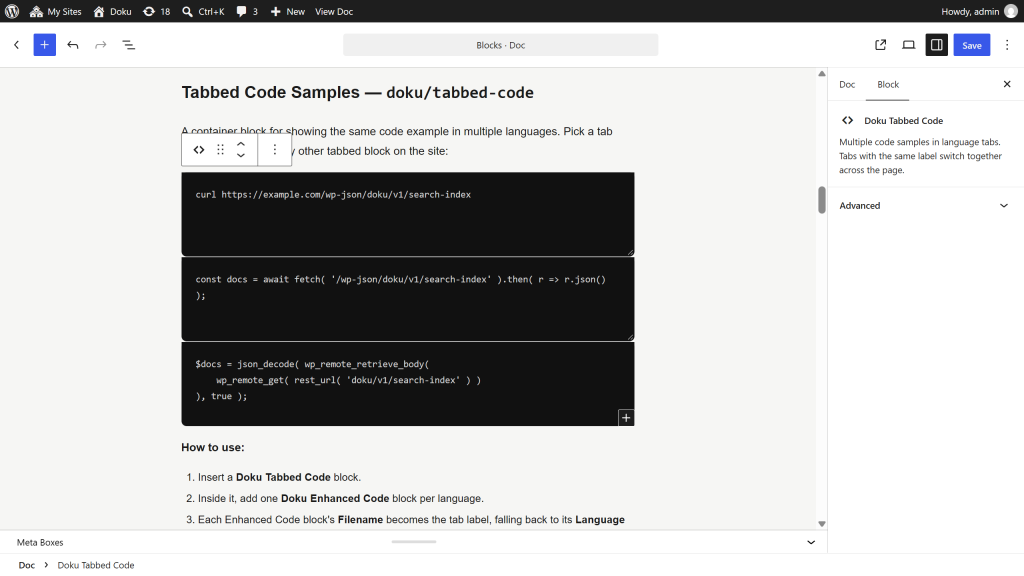View the 3 comments in moderation
This screenshot has width=1024, height=576.
tap(247, 11)
